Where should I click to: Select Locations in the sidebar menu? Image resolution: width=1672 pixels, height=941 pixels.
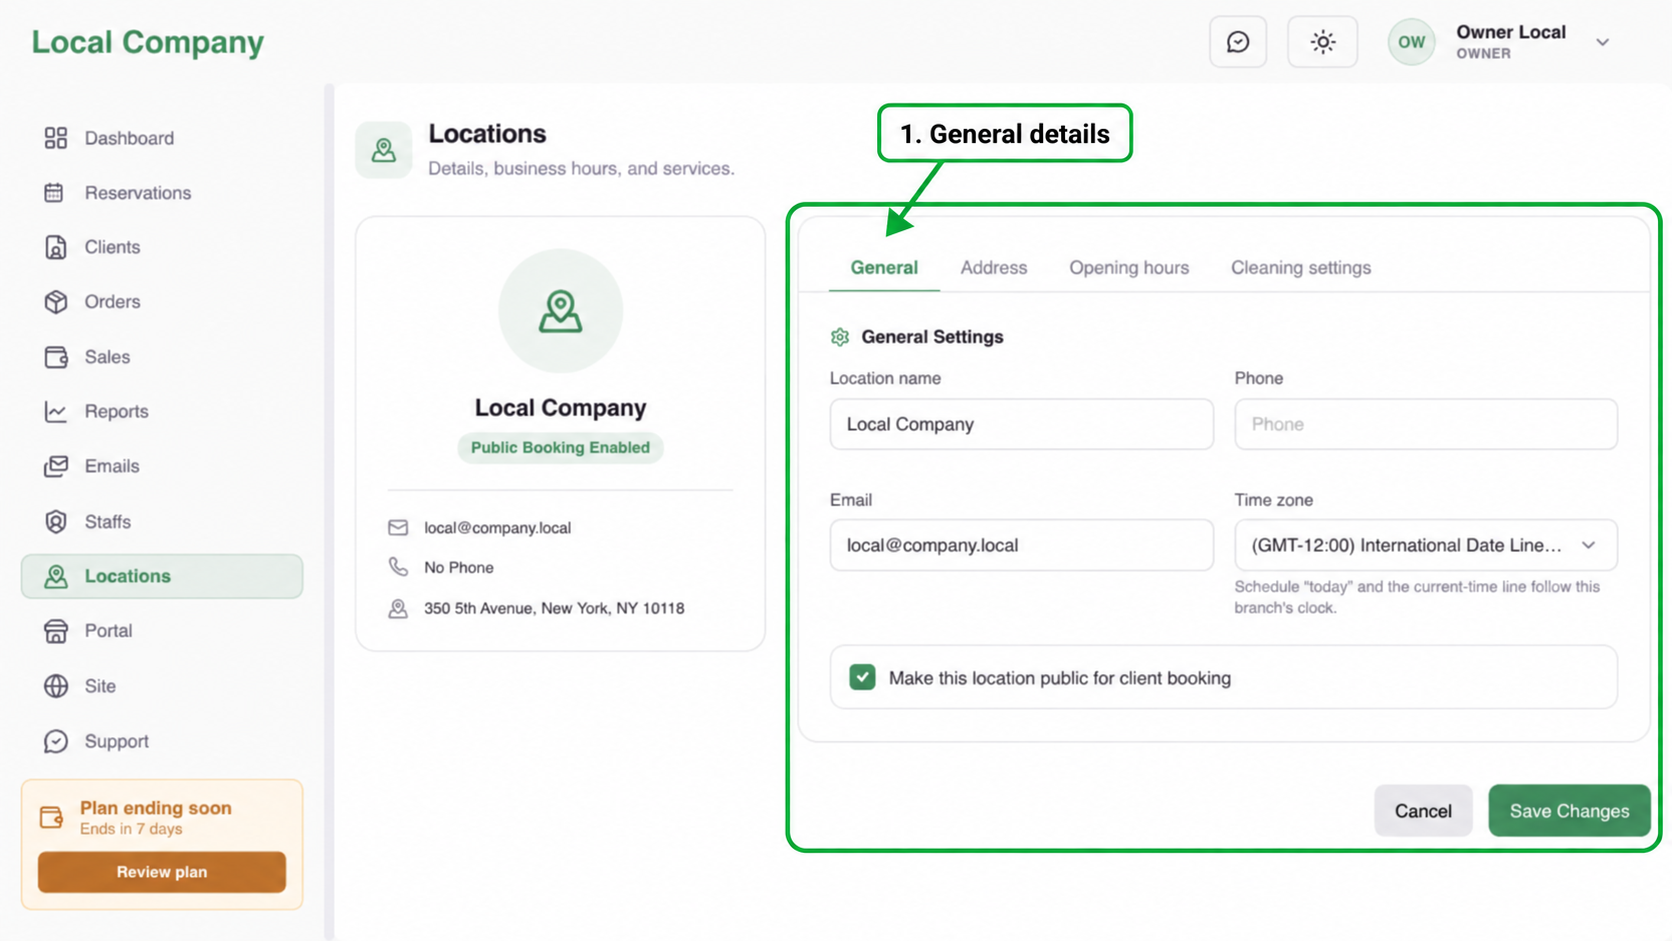(x=162, y=576)
